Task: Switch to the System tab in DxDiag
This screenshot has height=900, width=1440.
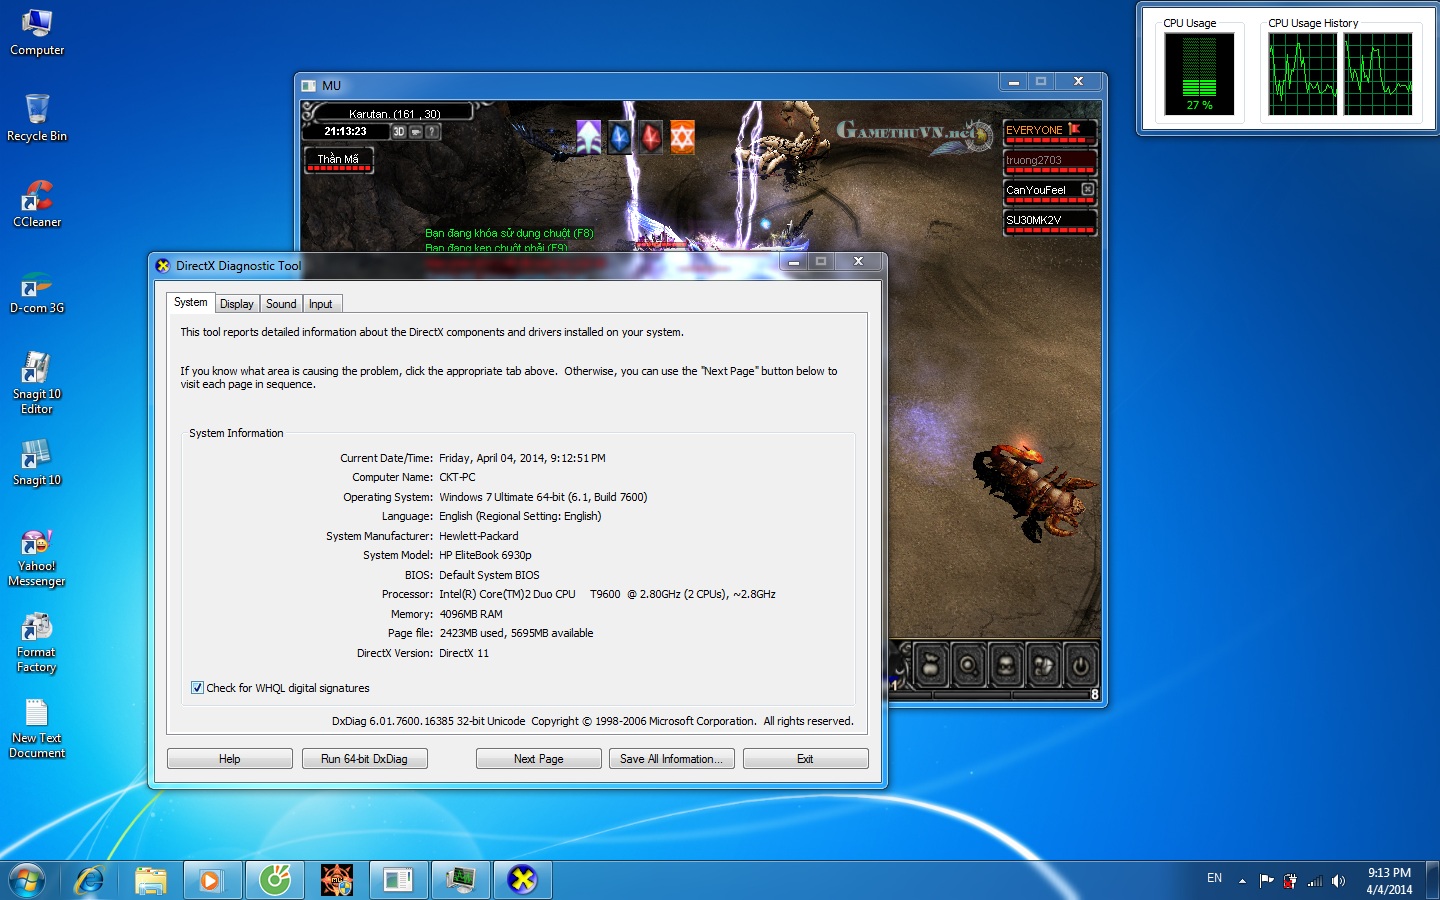Action: click(190, 302)
